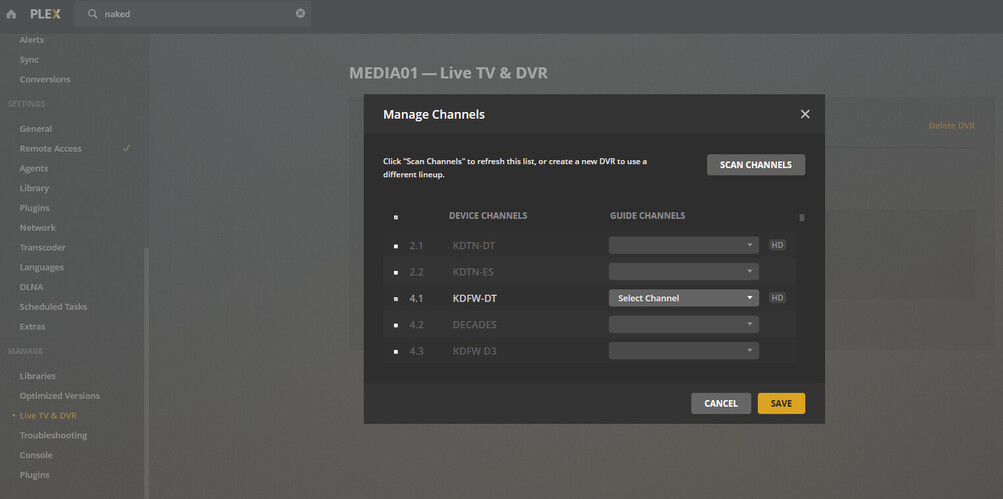Open Transcoder settings
Viewport: 1003px width, 499px height.
[42, 248]
